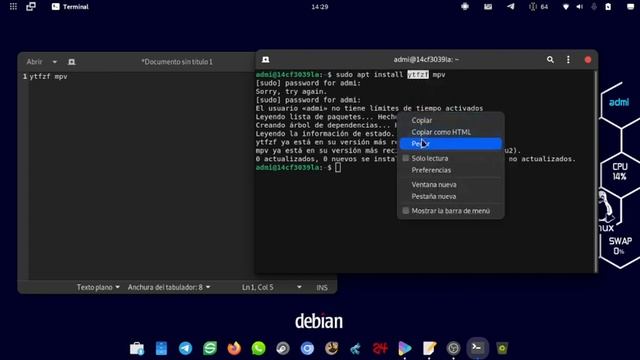Click the terminal prompt cursor line
The image size is (640, 360).
[298, 167]
